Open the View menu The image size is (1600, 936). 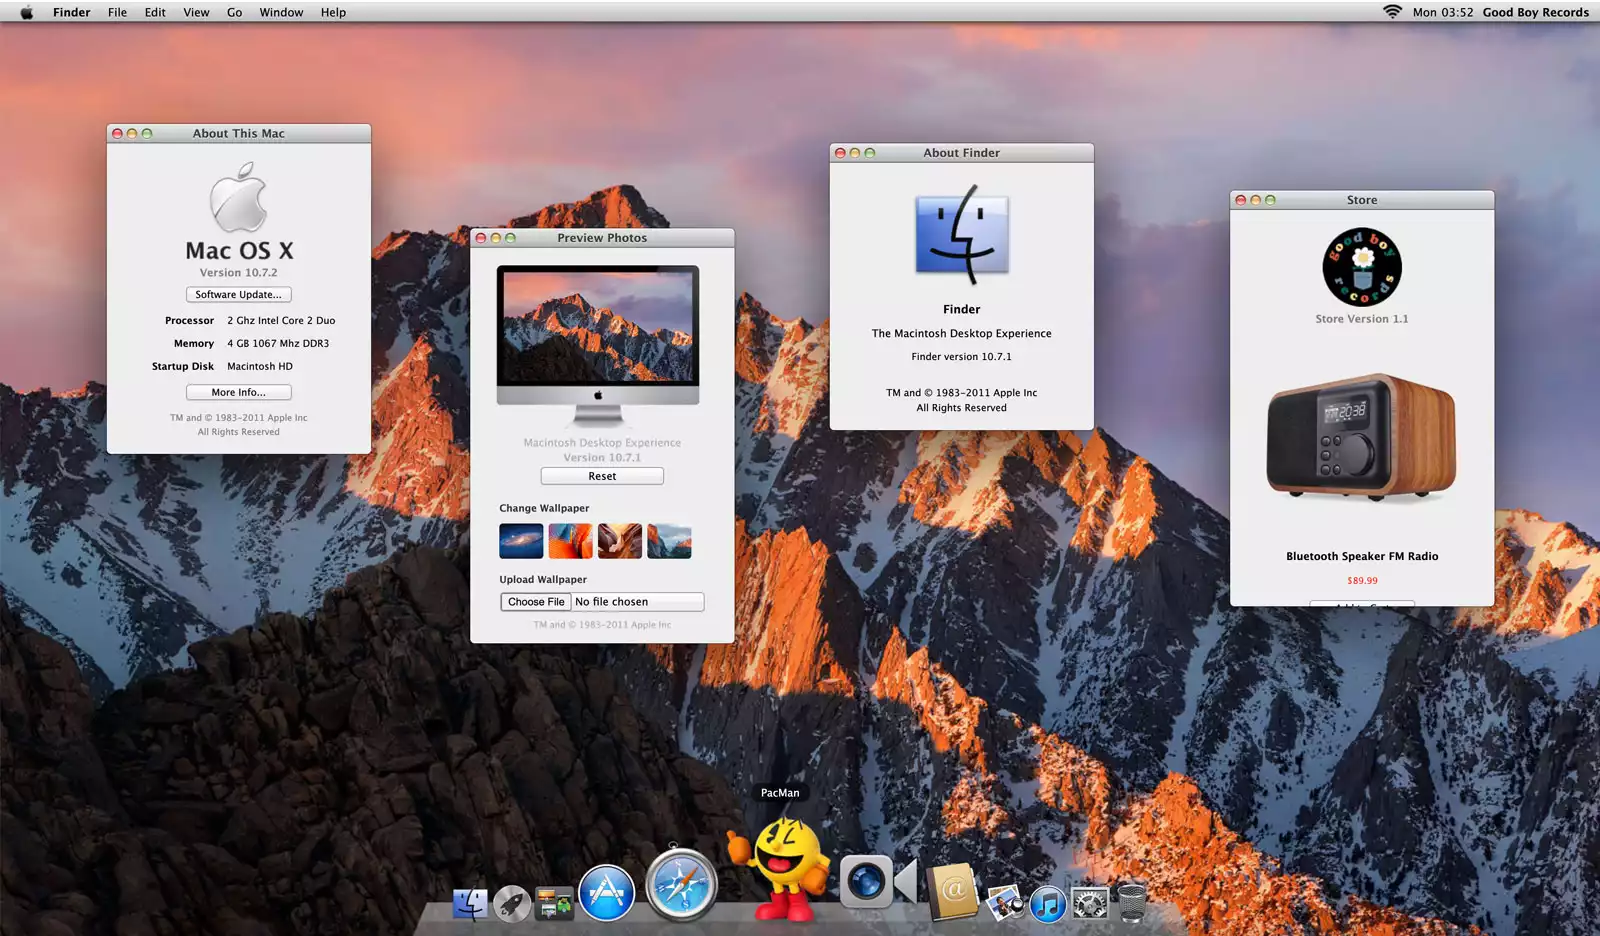click(x=196, y=12)
